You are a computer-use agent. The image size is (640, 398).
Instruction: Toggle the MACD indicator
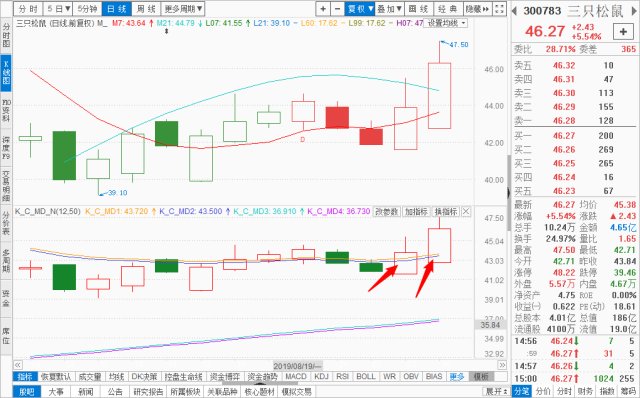(296, 376)
